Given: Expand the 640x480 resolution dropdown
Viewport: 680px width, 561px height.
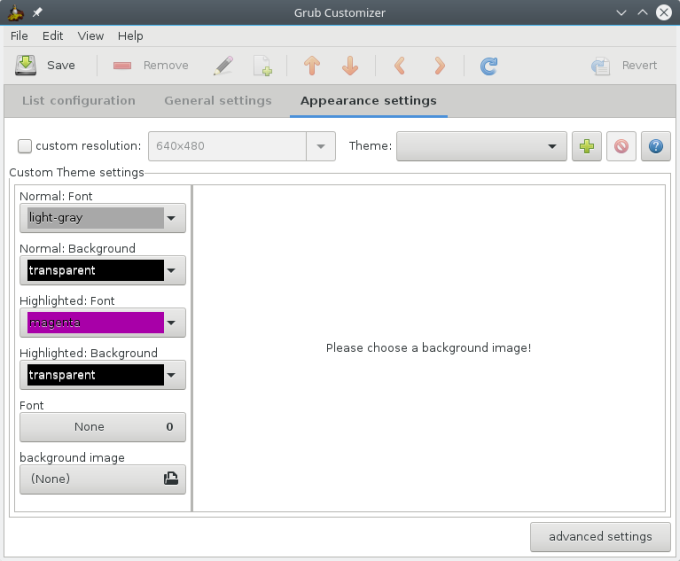Looking at the screenshot, I should tap(320, 146).
